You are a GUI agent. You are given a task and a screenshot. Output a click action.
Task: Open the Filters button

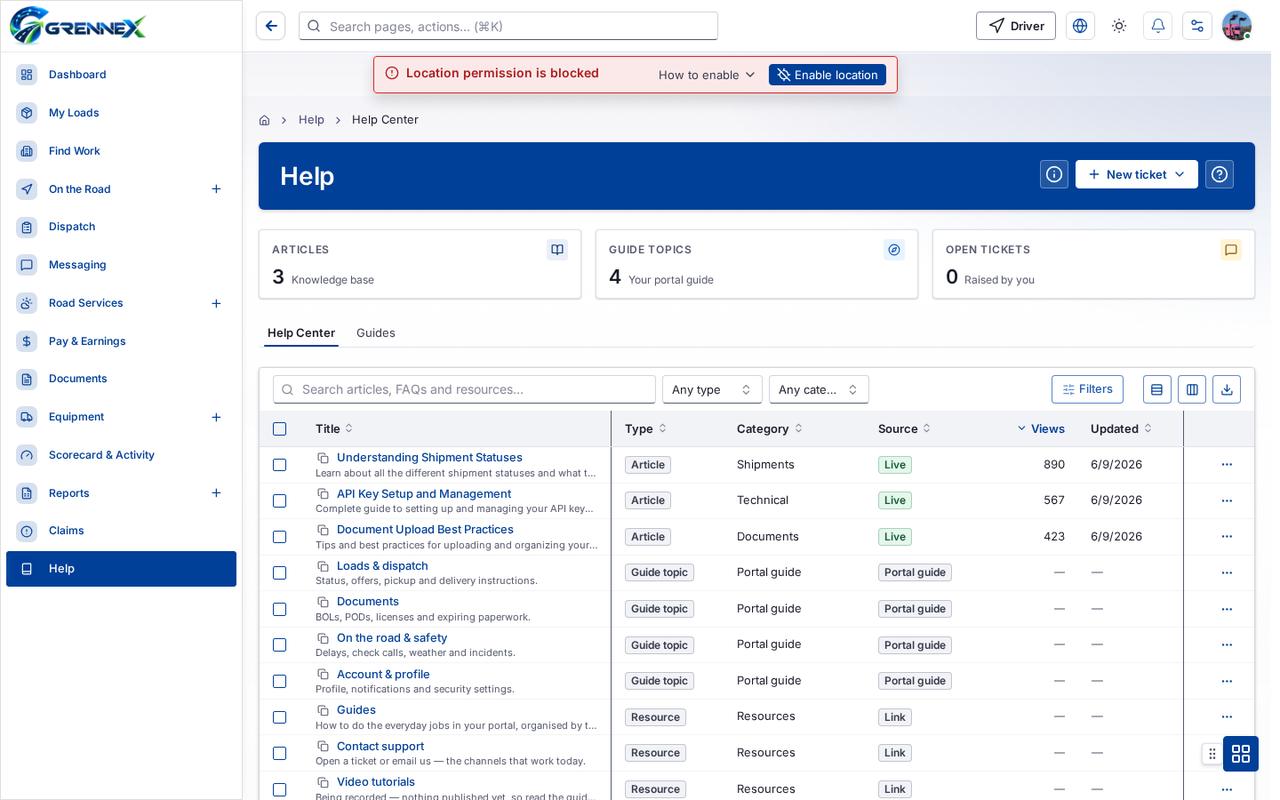(1087, 389)
